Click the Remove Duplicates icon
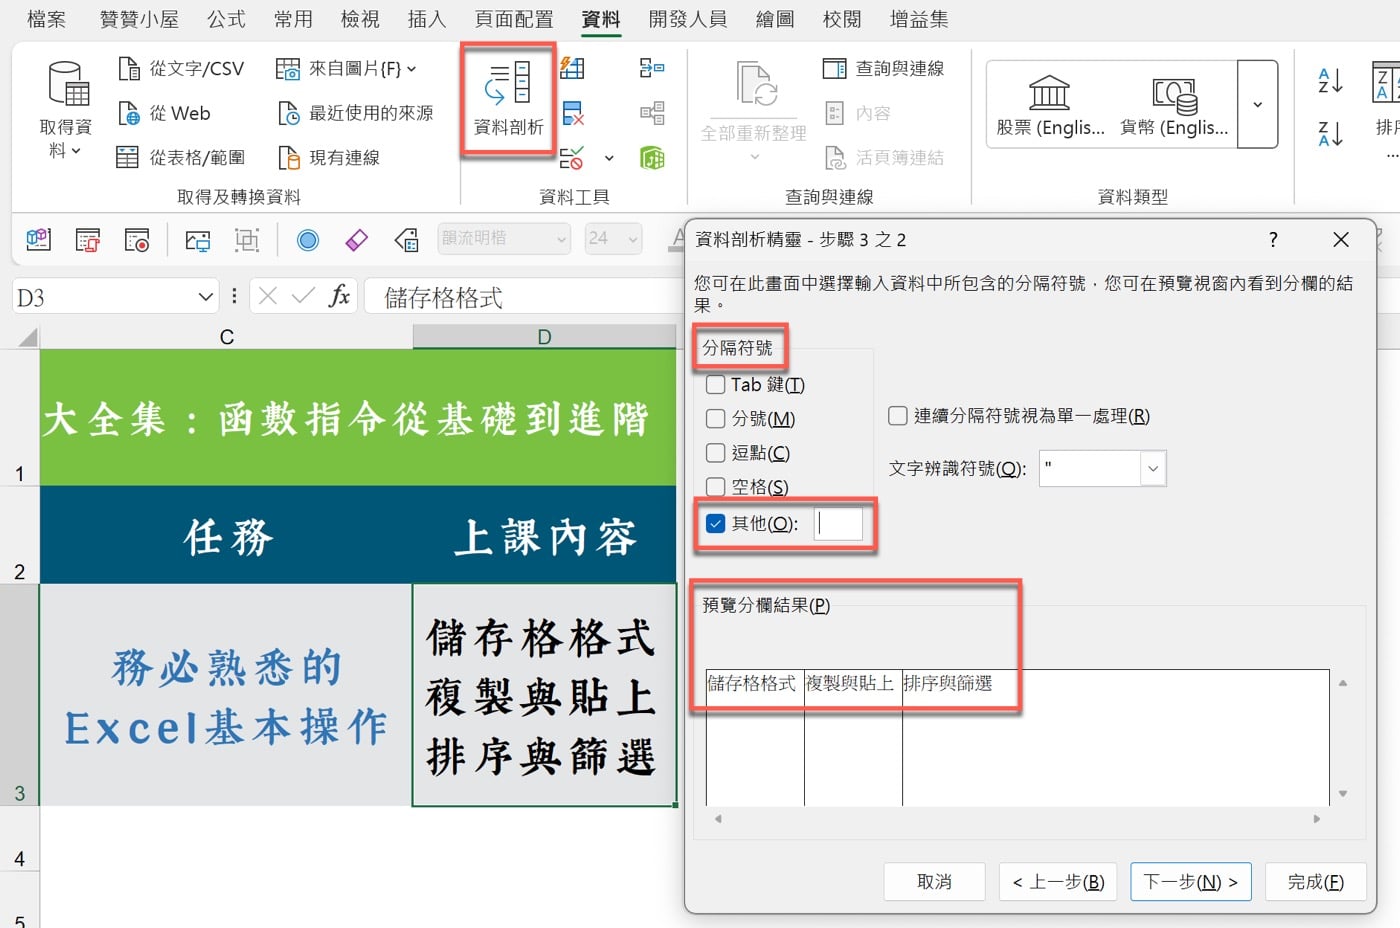Screen dimensions: 1400x928 572,113
